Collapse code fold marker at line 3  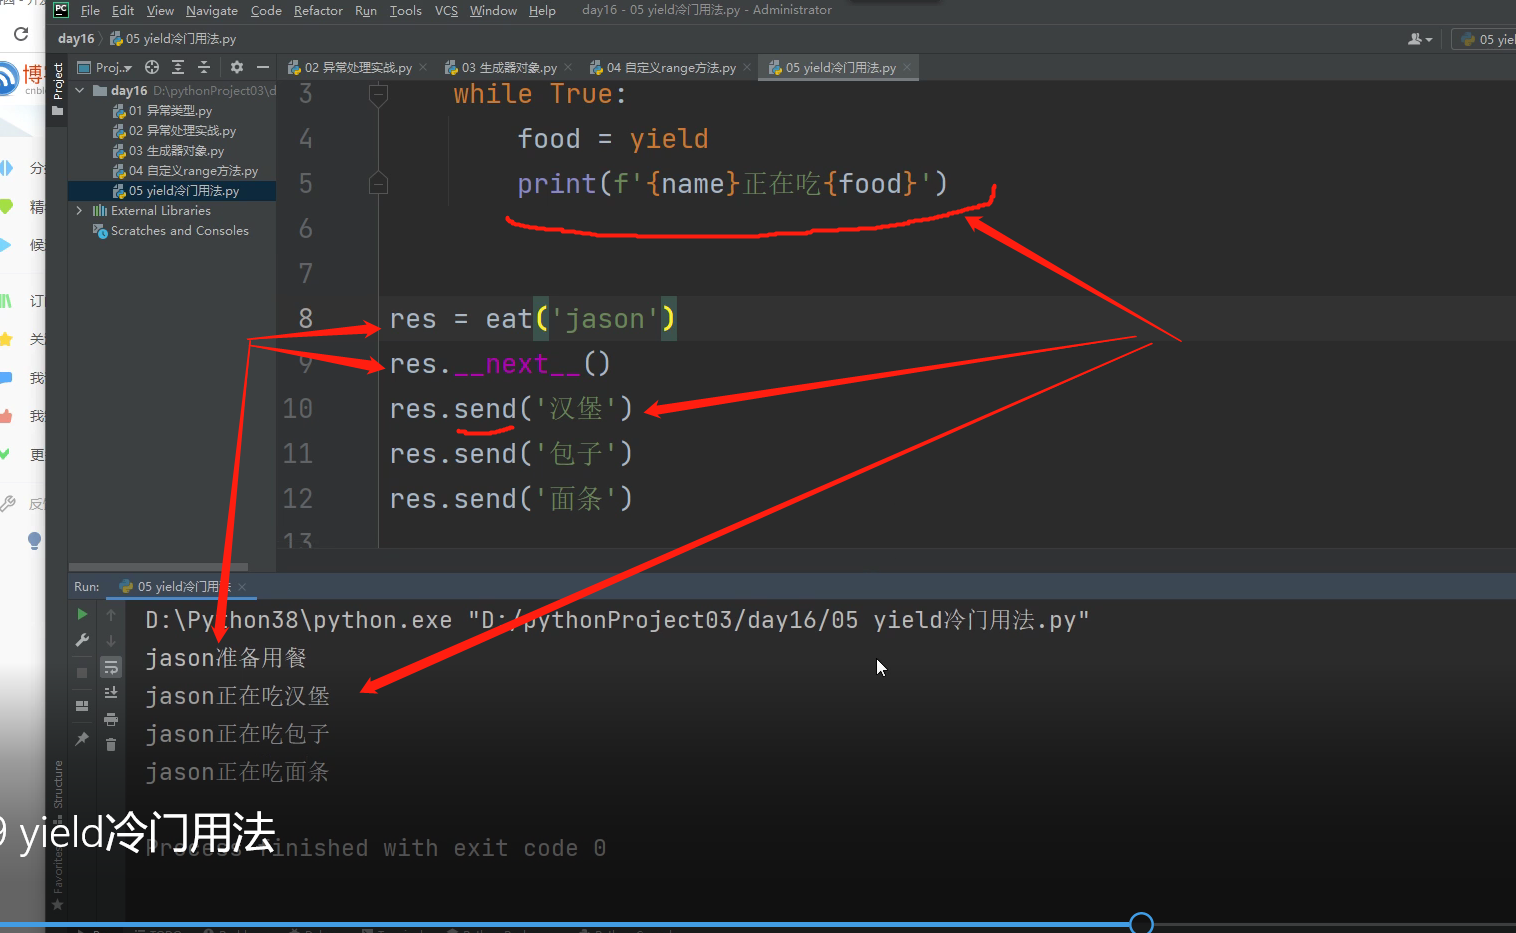(x=378, y=95)
